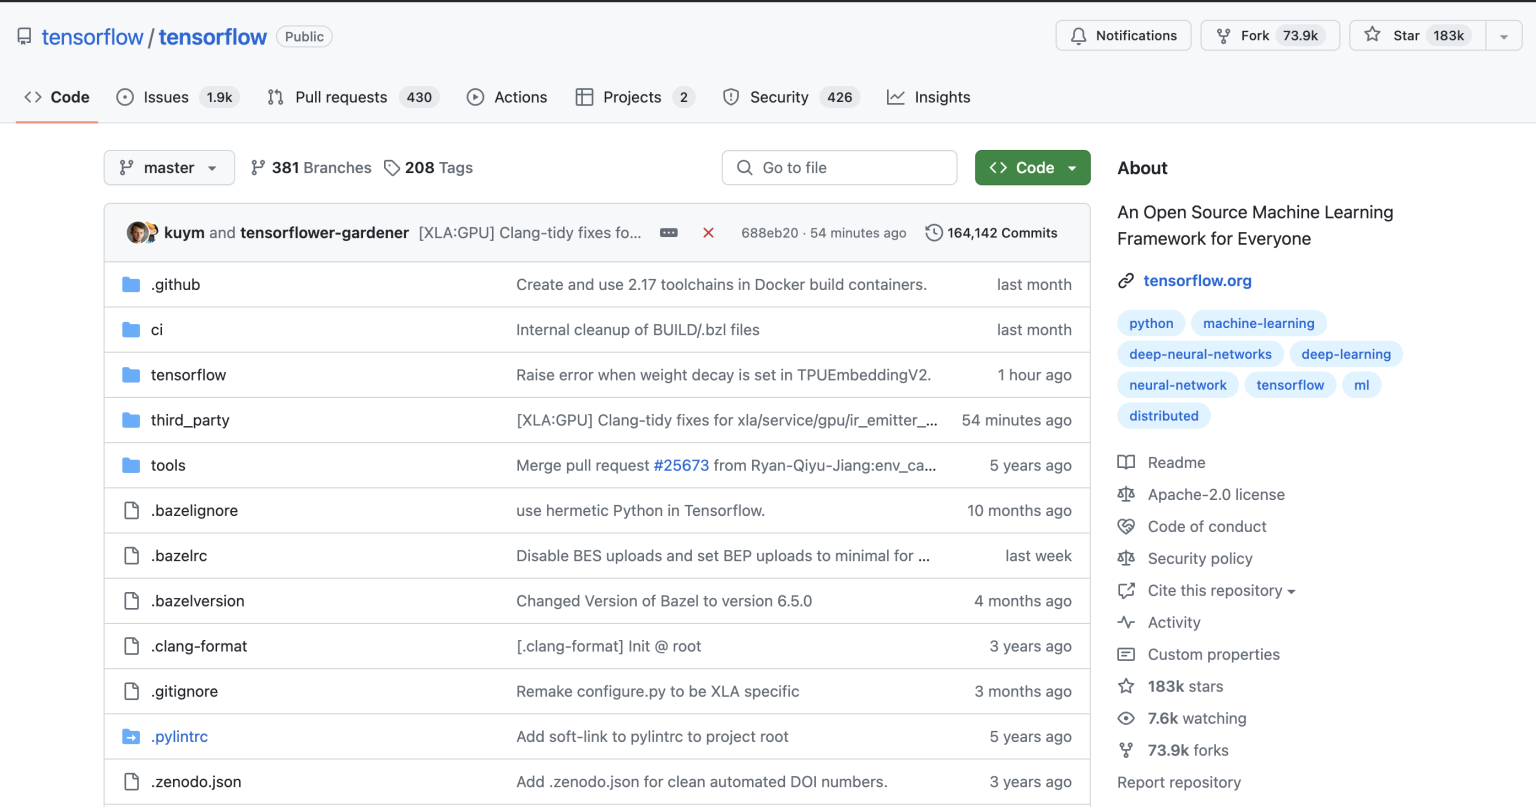This screenshot has height=807, width=1536.
Task: Open the Insights tab
Action: pyautogui.click(x=942, y=97)
